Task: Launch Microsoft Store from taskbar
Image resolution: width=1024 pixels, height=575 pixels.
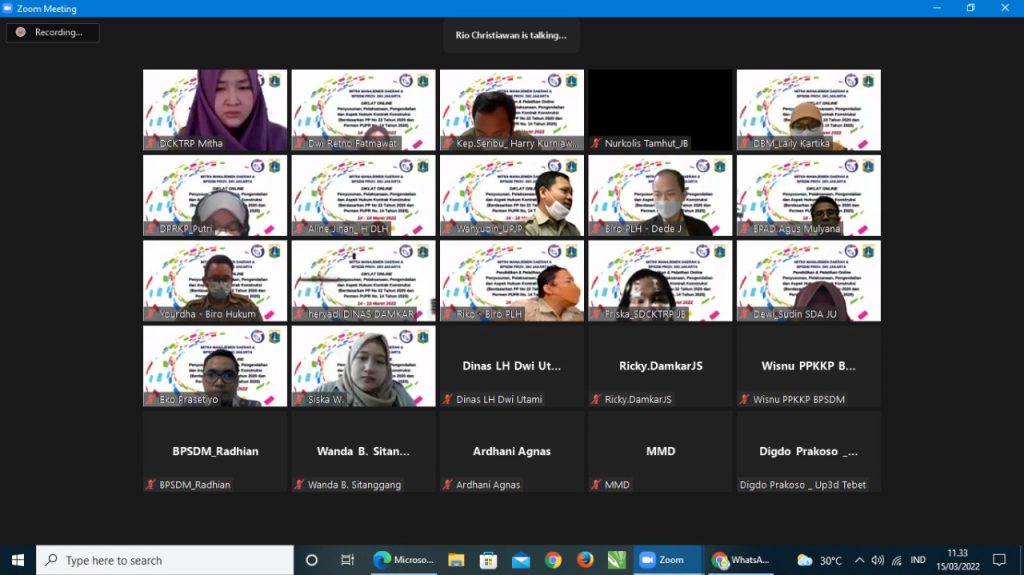Action: 488,560
